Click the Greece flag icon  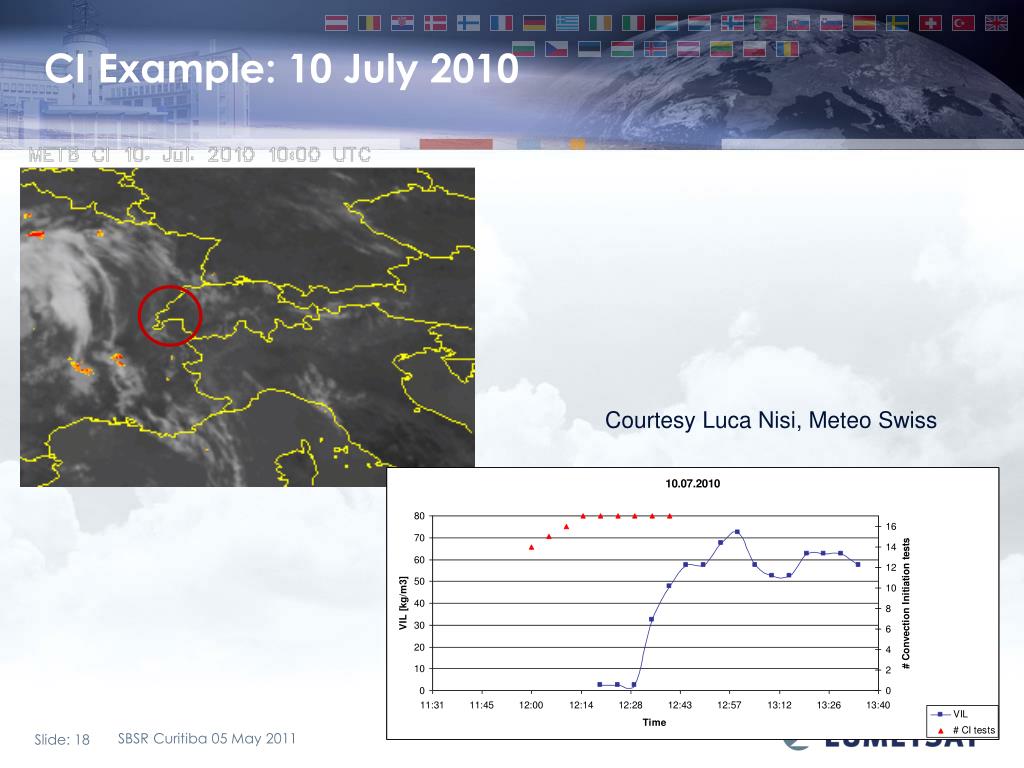[567, 23]
